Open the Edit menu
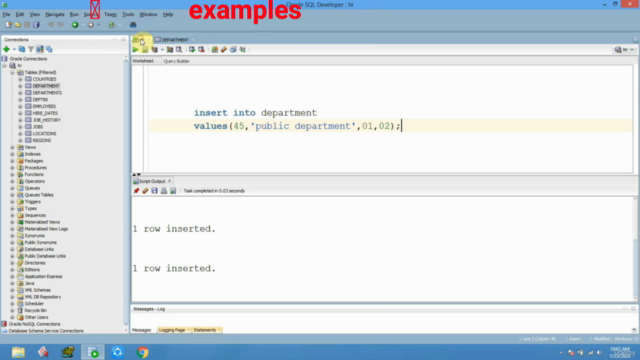 [x=20, y=14]
